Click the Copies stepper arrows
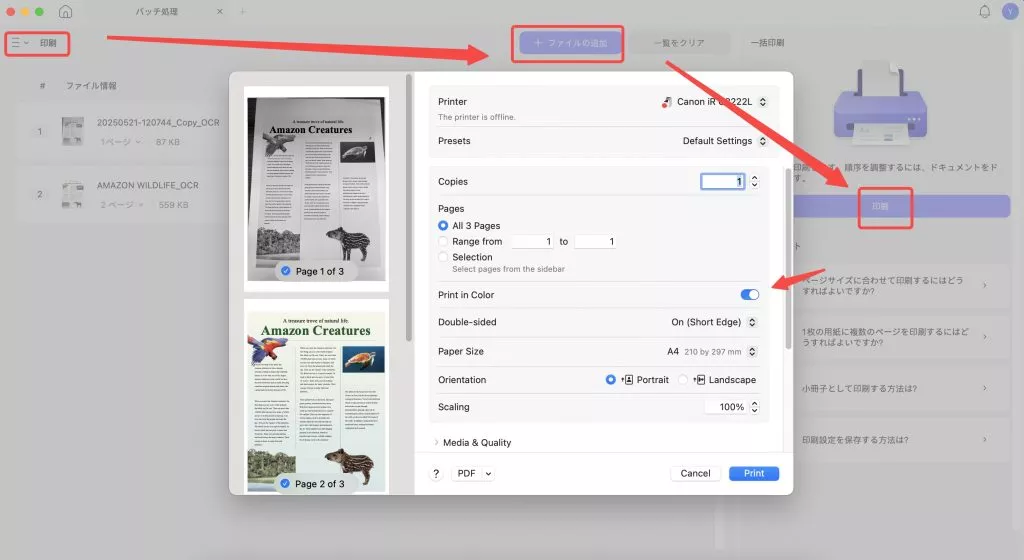Image resolution: width=1024 pixels, height=560 pixels. coord(754,181)
